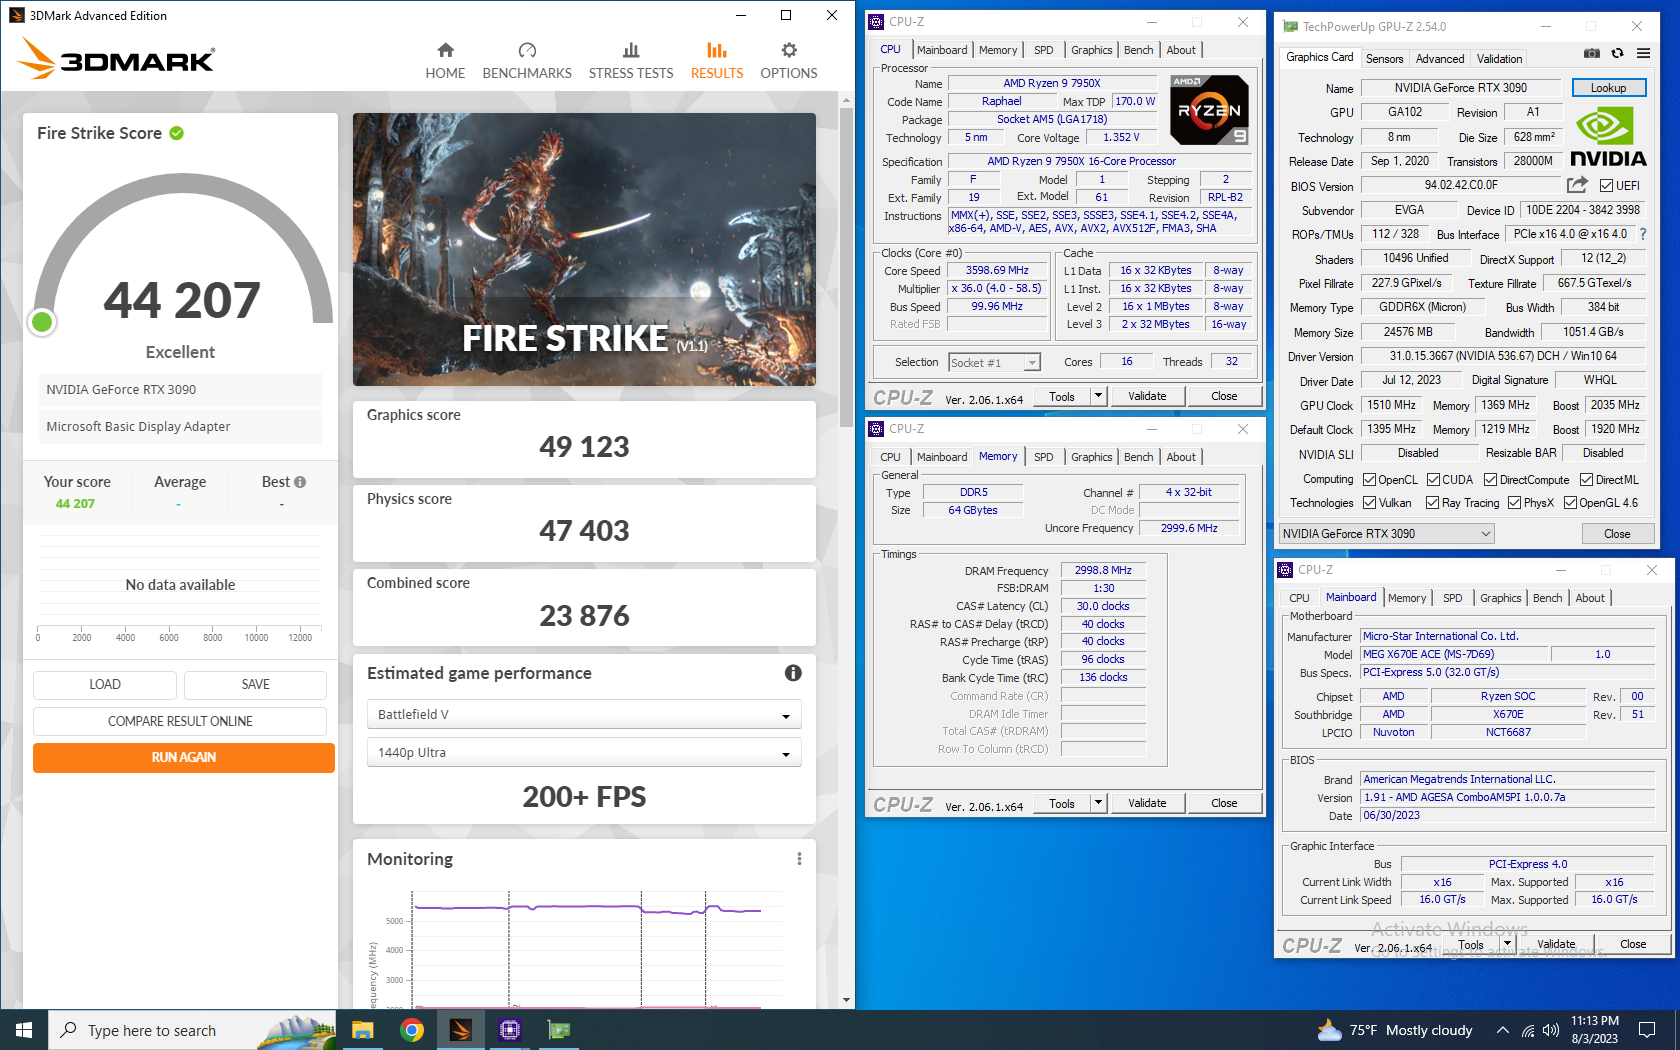Screen dimensions: 1680x1050
Task: Open File Explorer from the taskbar
Action: tap(362, 1030)
